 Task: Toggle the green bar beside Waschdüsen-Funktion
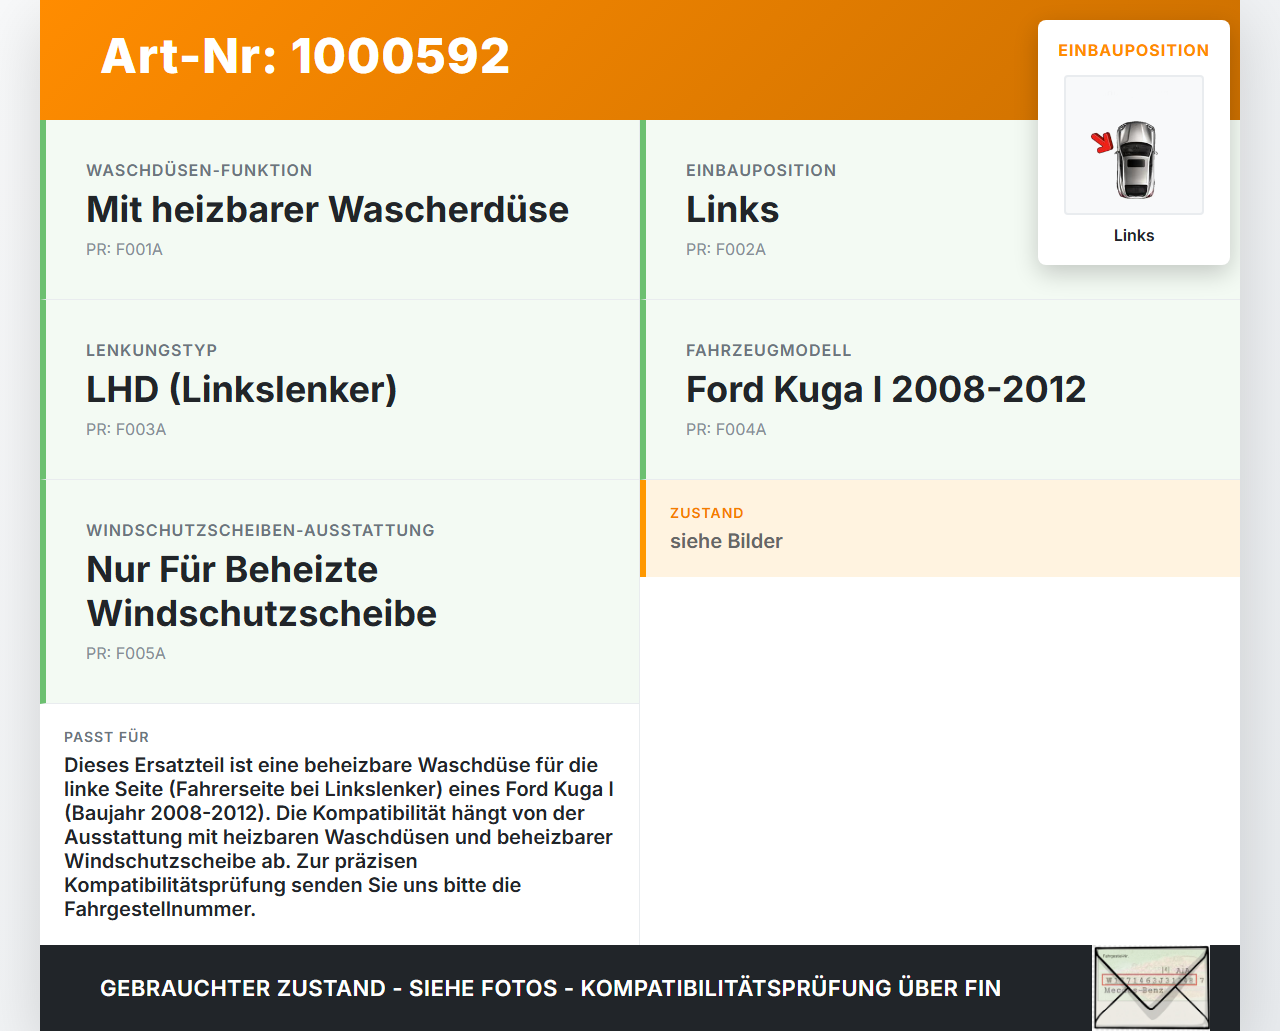point(41,210)
